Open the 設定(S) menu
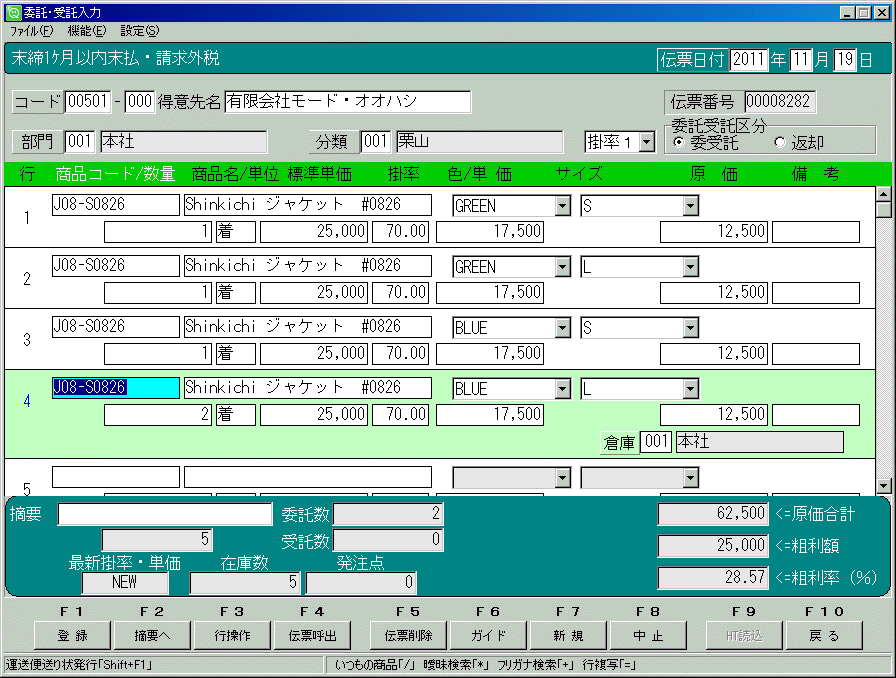This screenshot has height=678, width=896. click(139, 31)
